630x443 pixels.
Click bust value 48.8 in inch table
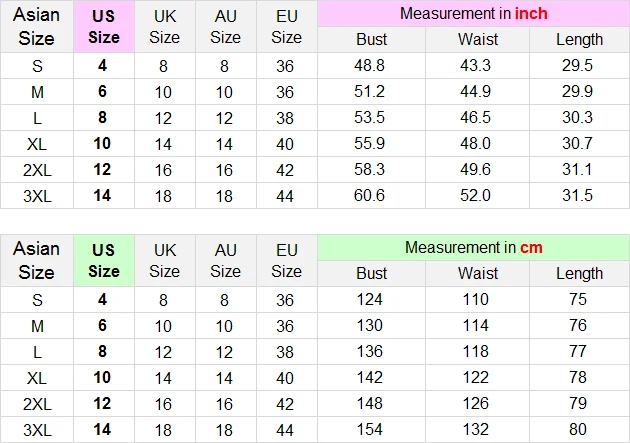(x=371, y=65)
